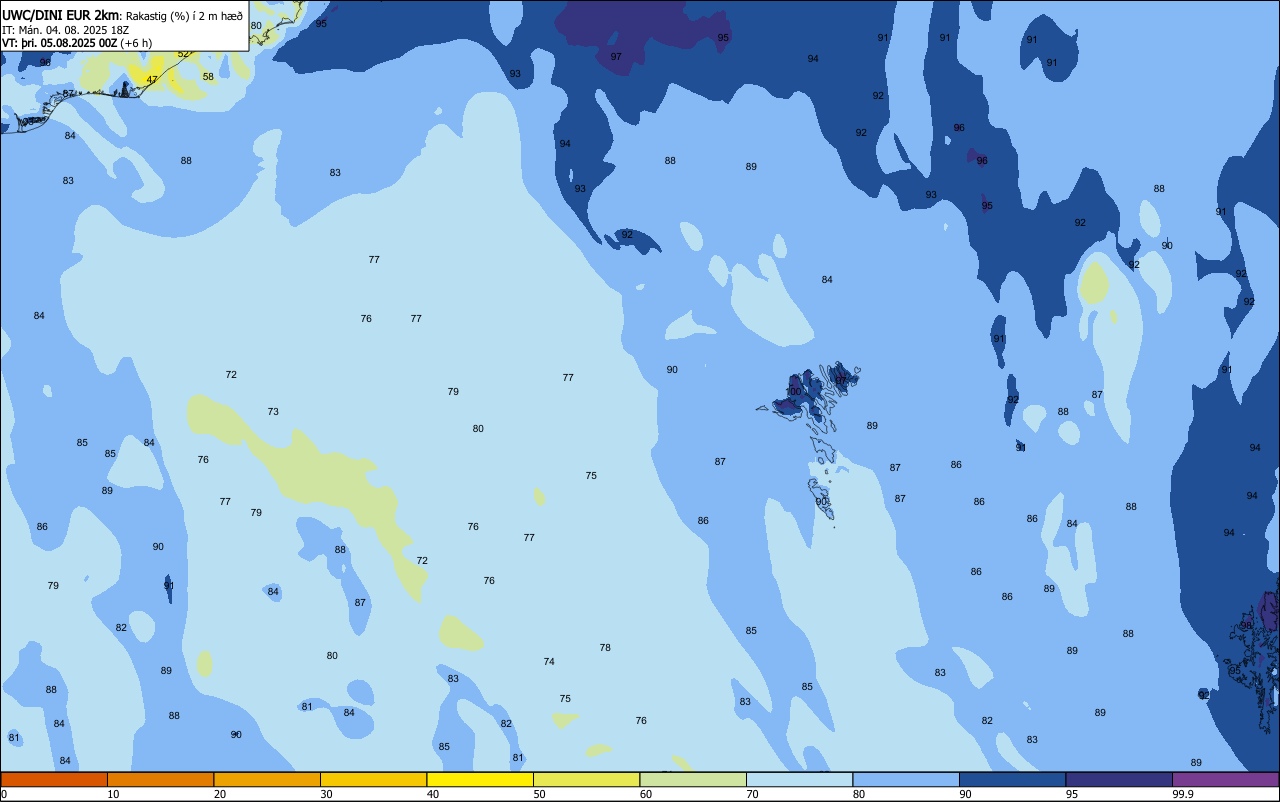1280x802 pixels.
Task: Click the '40' legend tick label
Action: pos(433,794)
